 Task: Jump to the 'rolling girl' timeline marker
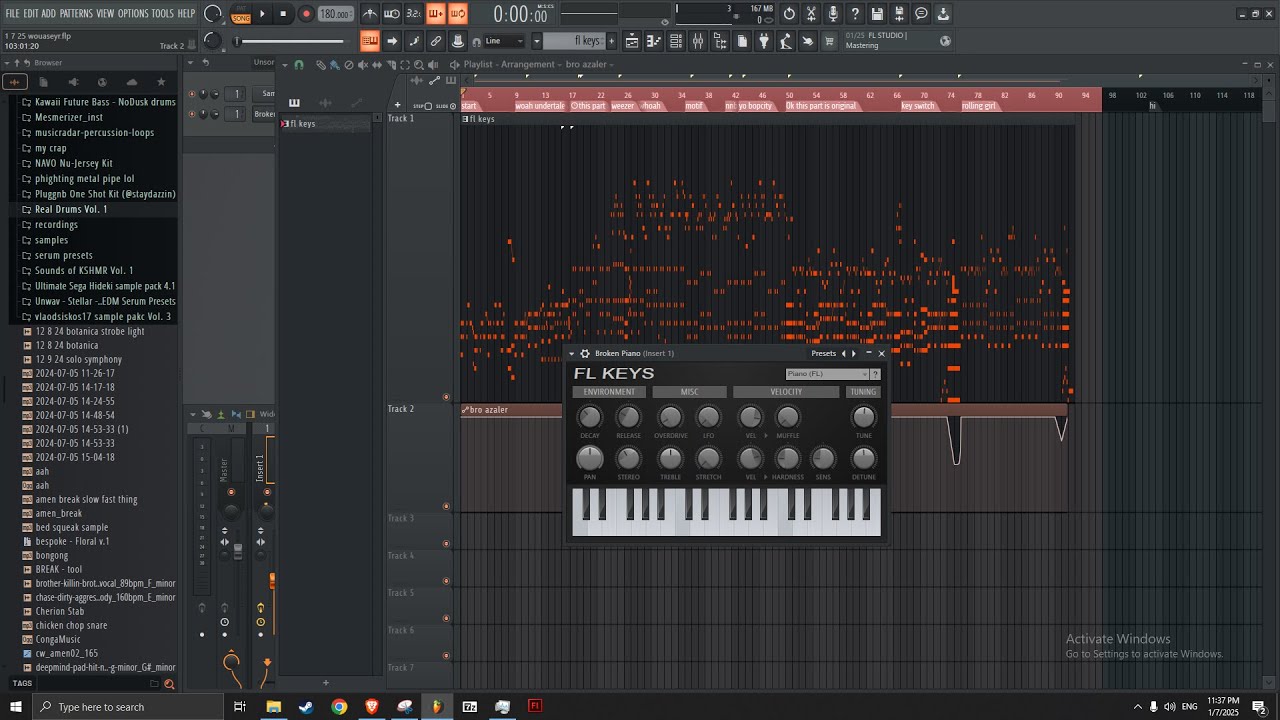(979, 106)
